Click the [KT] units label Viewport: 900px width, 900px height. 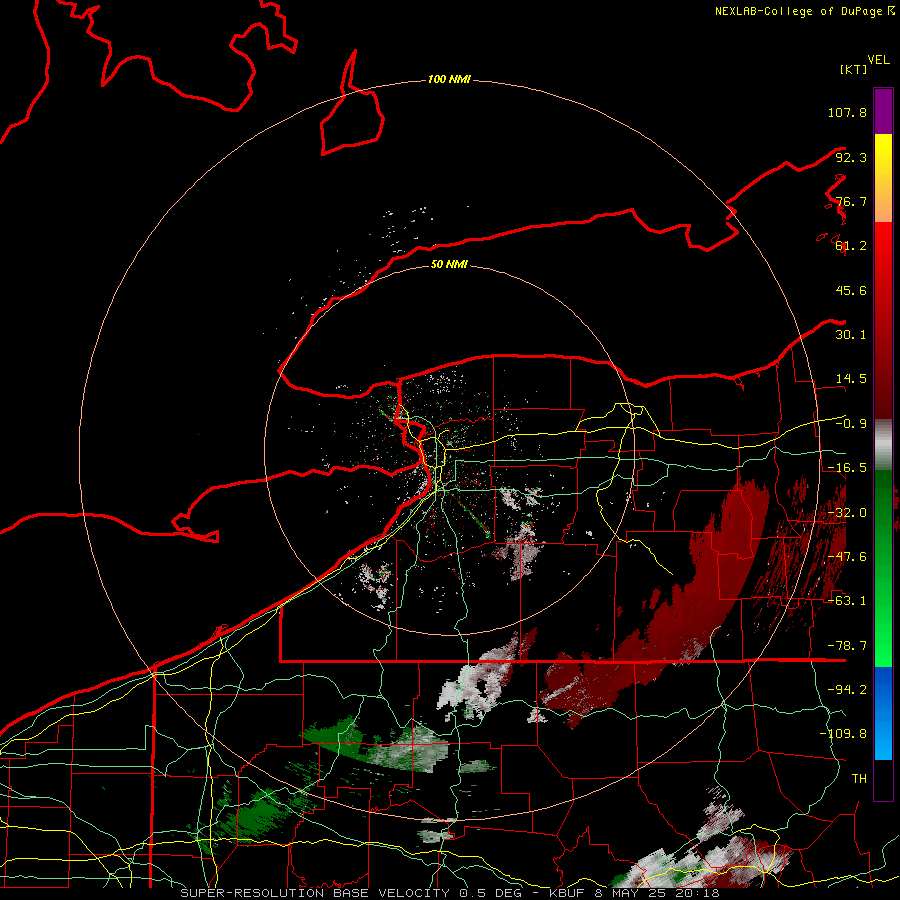854,69
